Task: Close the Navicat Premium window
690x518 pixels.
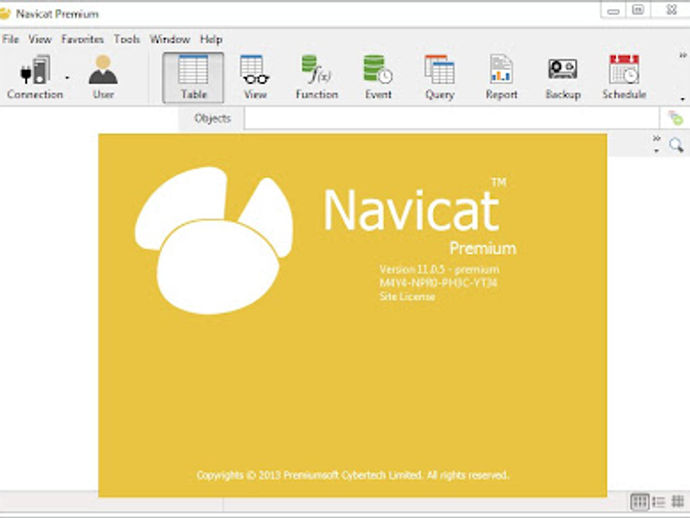Action: [x=672, y=9]
